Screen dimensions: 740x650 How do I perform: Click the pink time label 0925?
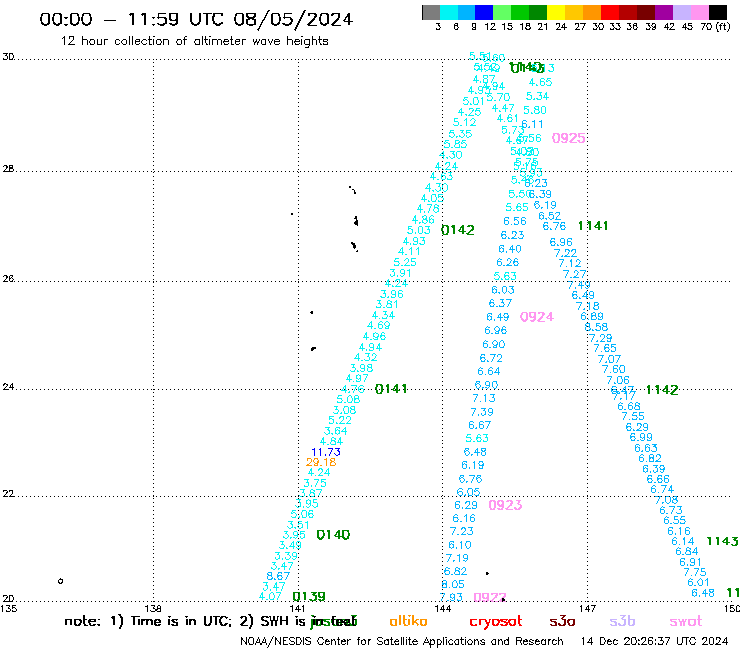tap(568, 138)
